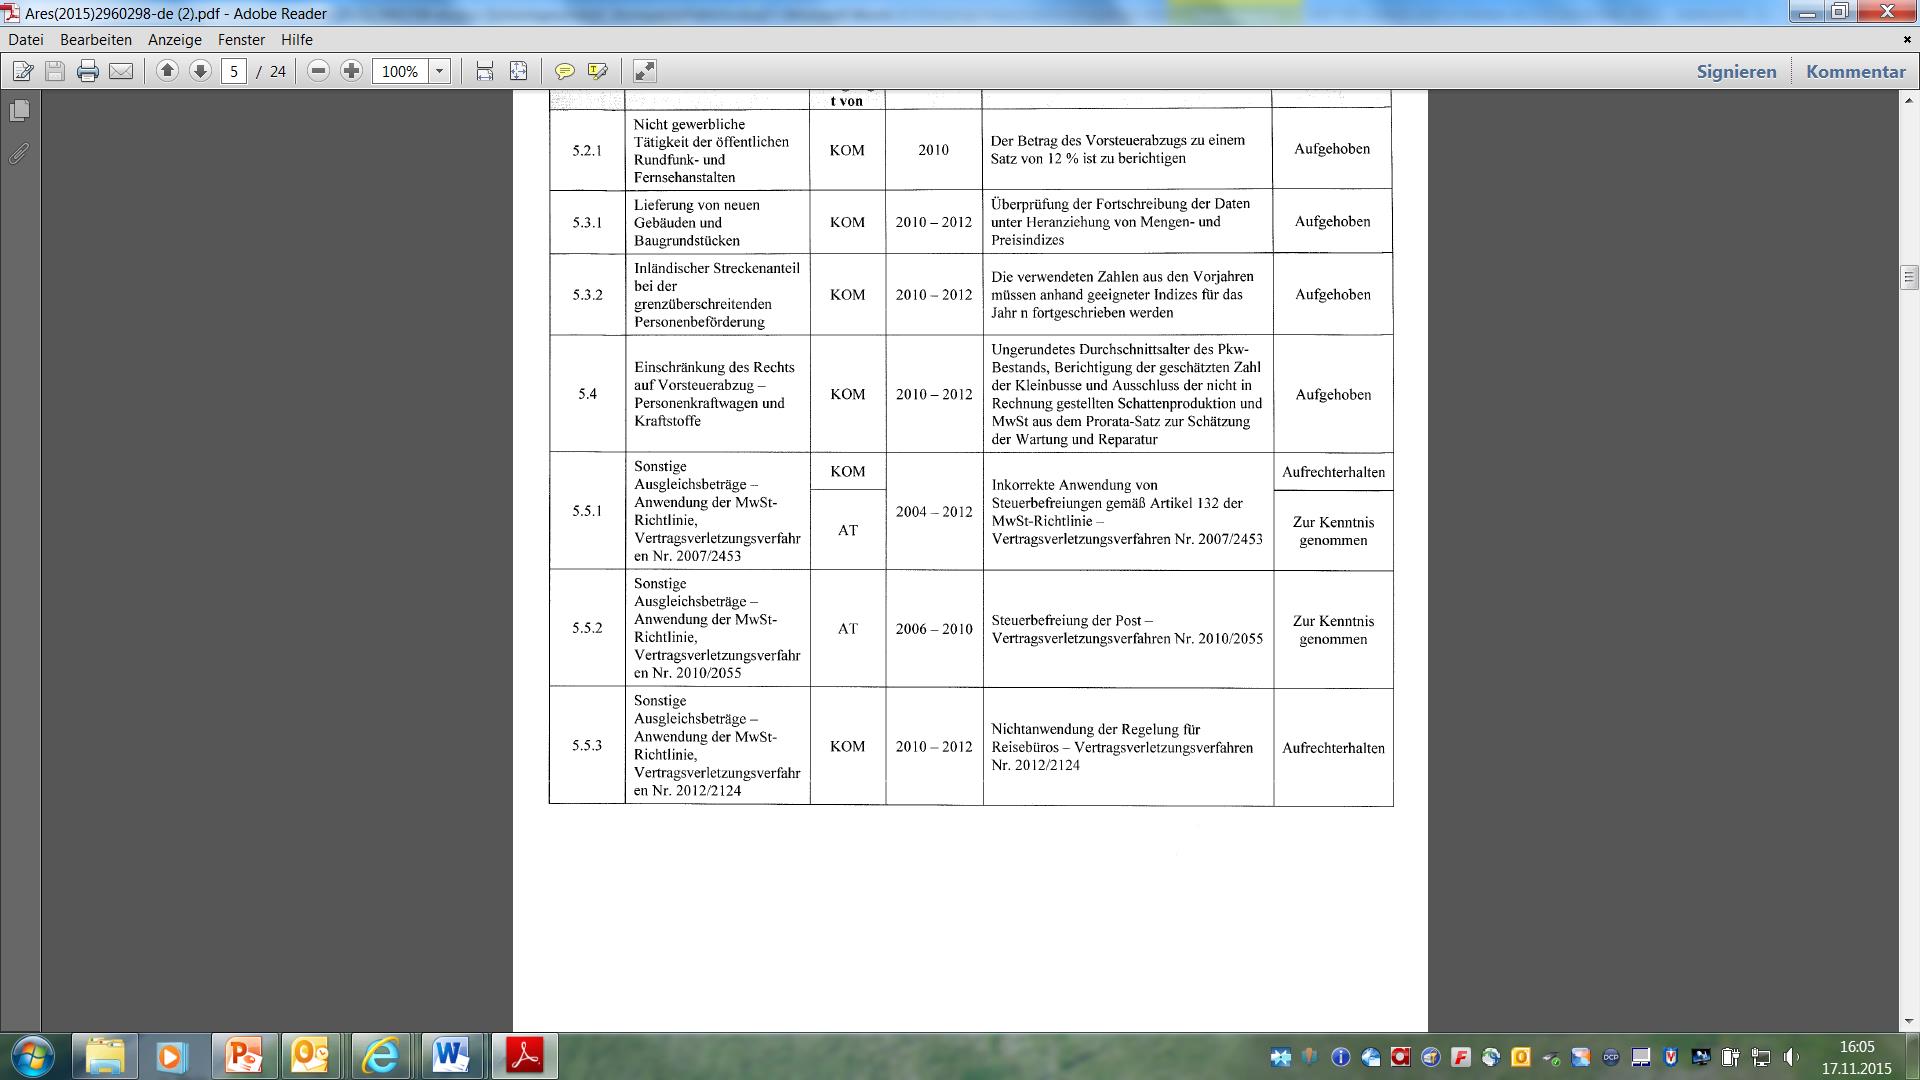Zoom out with minus button
This screenshot has height=1080, width=1920.
point(318,71)
